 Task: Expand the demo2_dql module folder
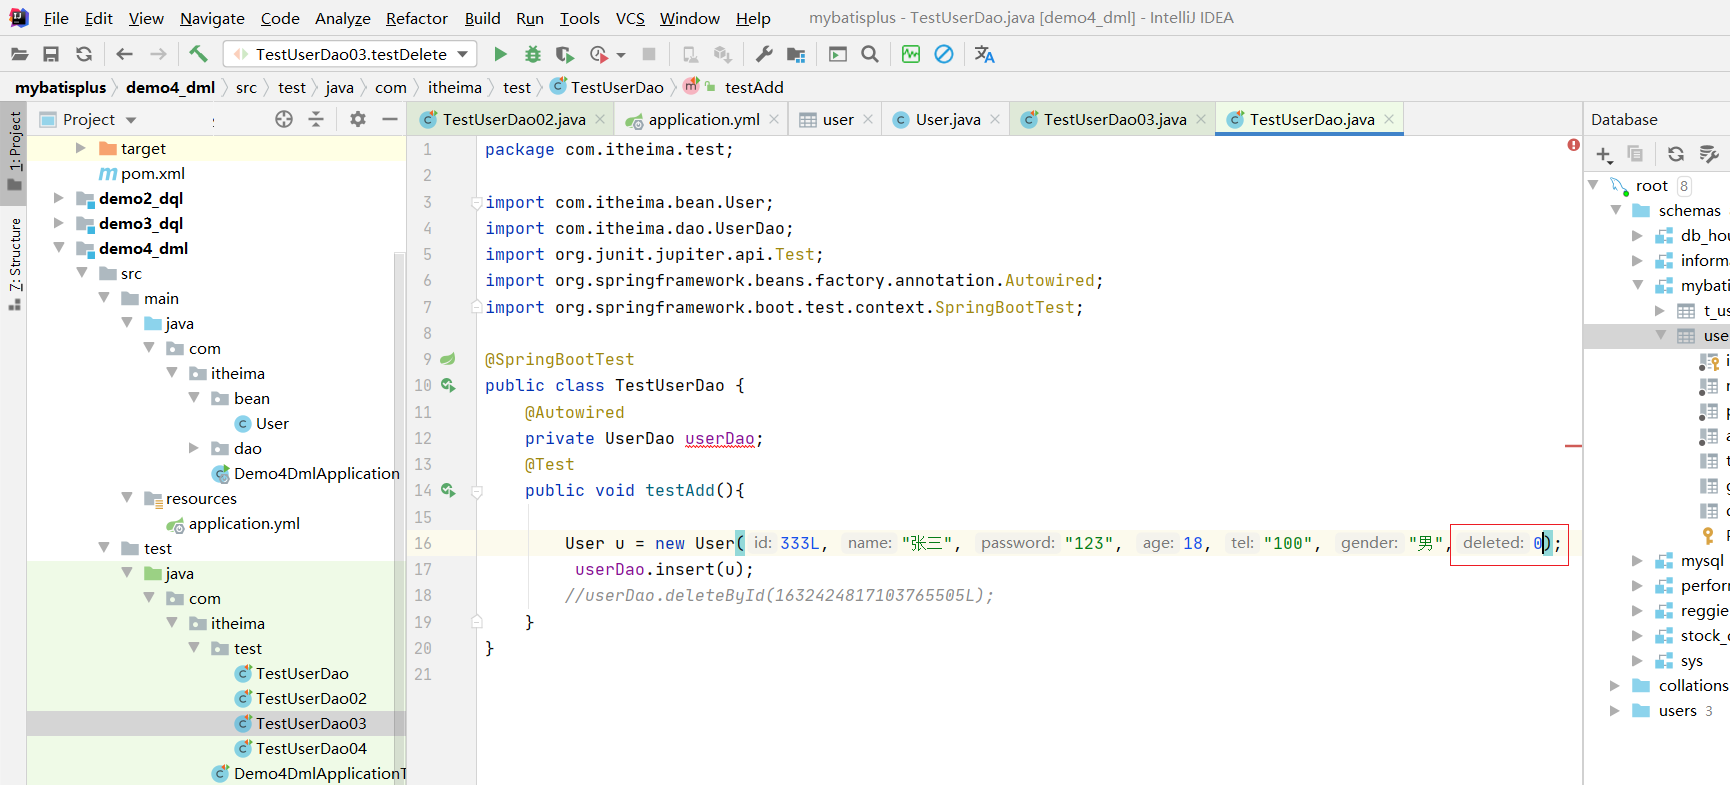click(x=59, y=198)
